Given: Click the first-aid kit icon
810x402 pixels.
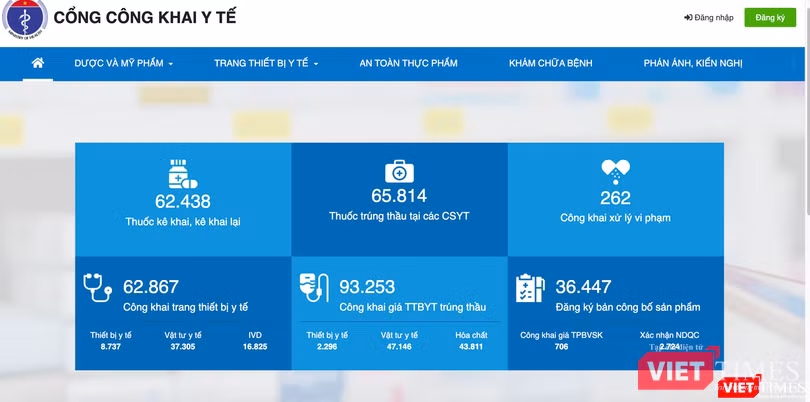Looking at the screenshot, I should [399, 172].
